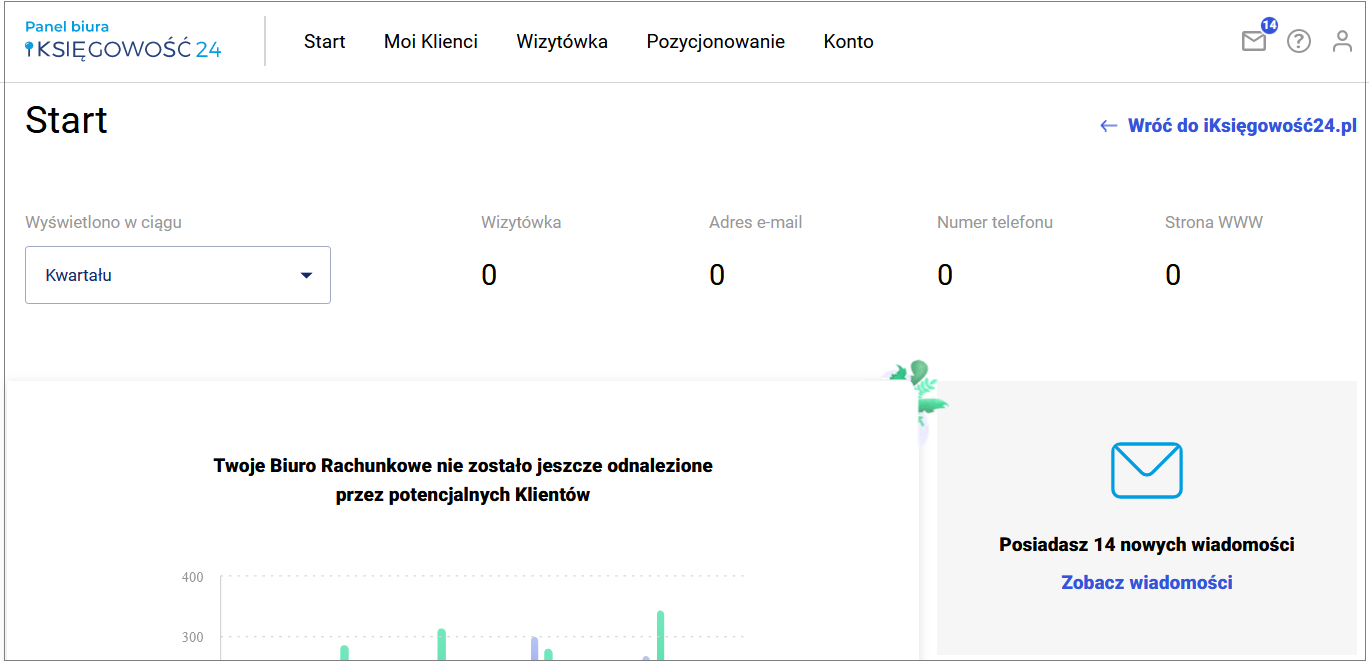Viewport: 1369px width, 662px height.
Task: Click the Numer telefonu counter value
Action: [x=945, y=275]
